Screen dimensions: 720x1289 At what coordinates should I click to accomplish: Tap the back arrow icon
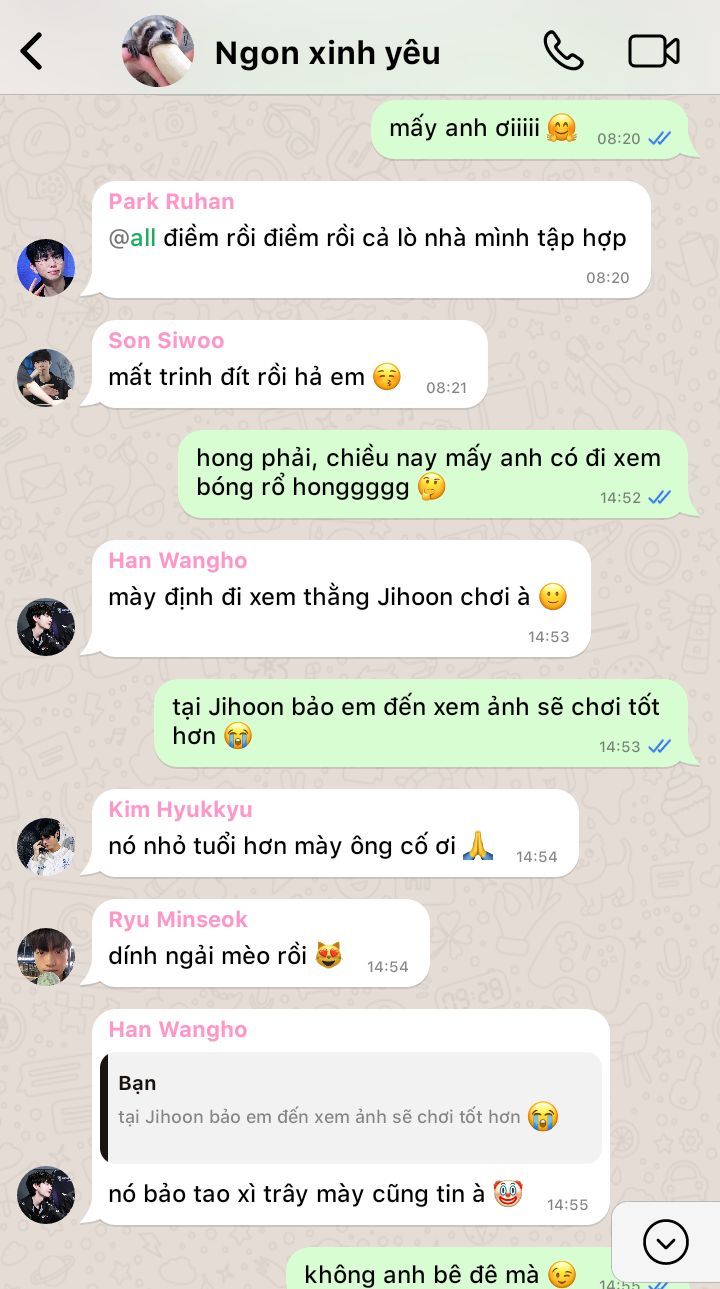click(x=32, y=51)
